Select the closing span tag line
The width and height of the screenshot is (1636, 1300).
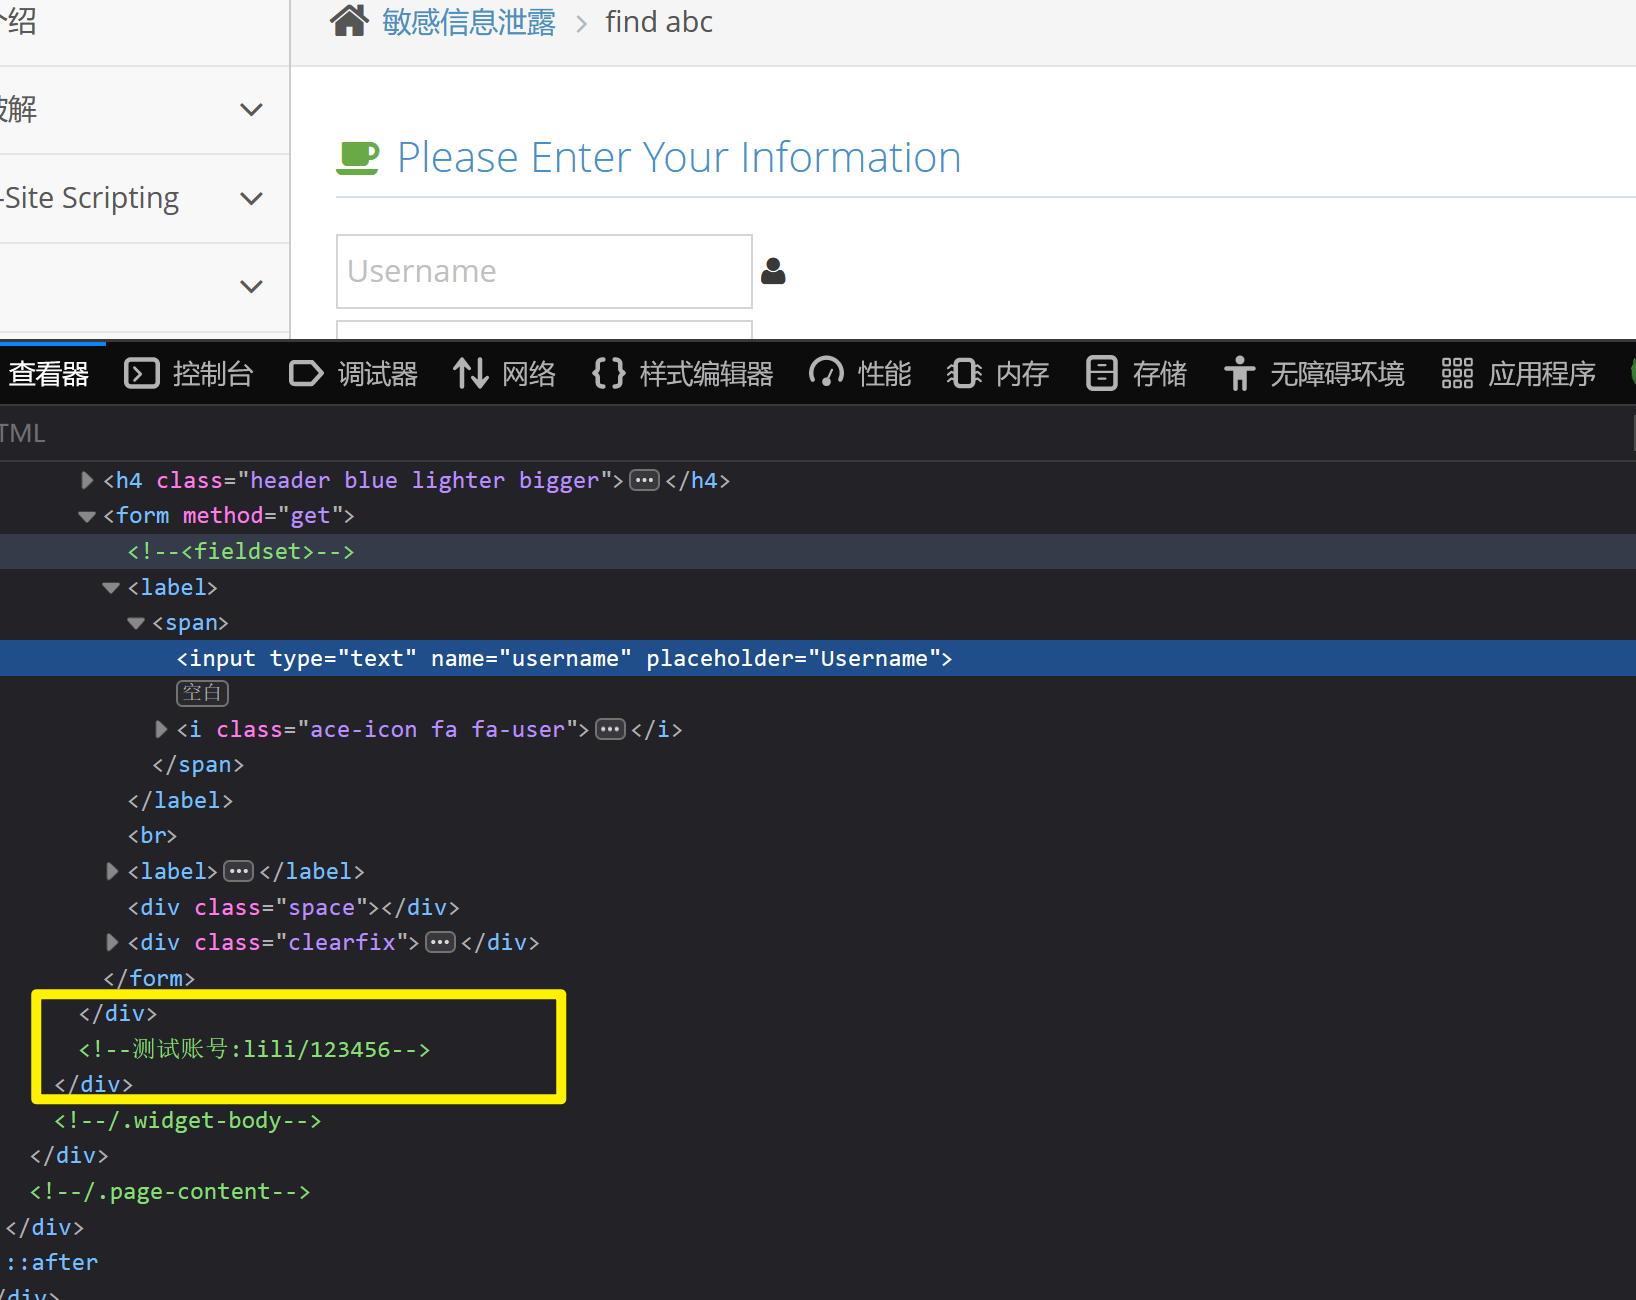pyautogui.click(x=198, y=765)
